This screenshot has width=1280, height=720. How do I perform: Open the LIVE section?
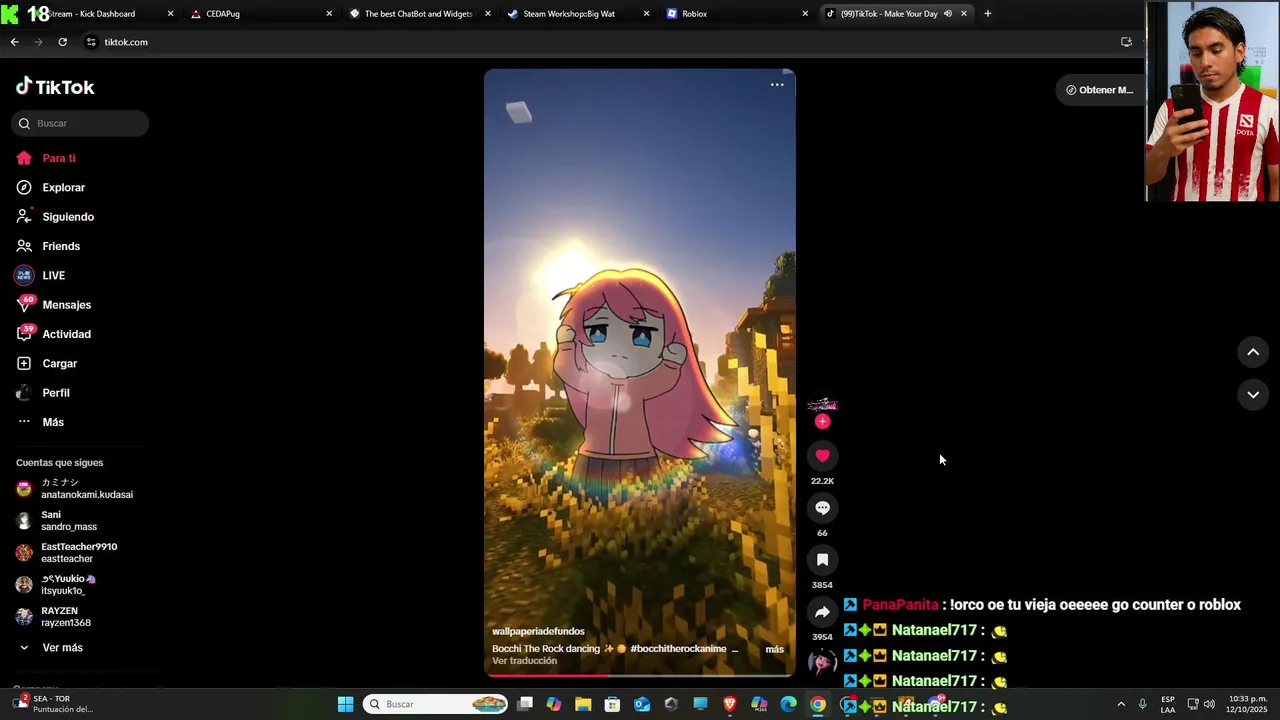click(x=40, y=275)
